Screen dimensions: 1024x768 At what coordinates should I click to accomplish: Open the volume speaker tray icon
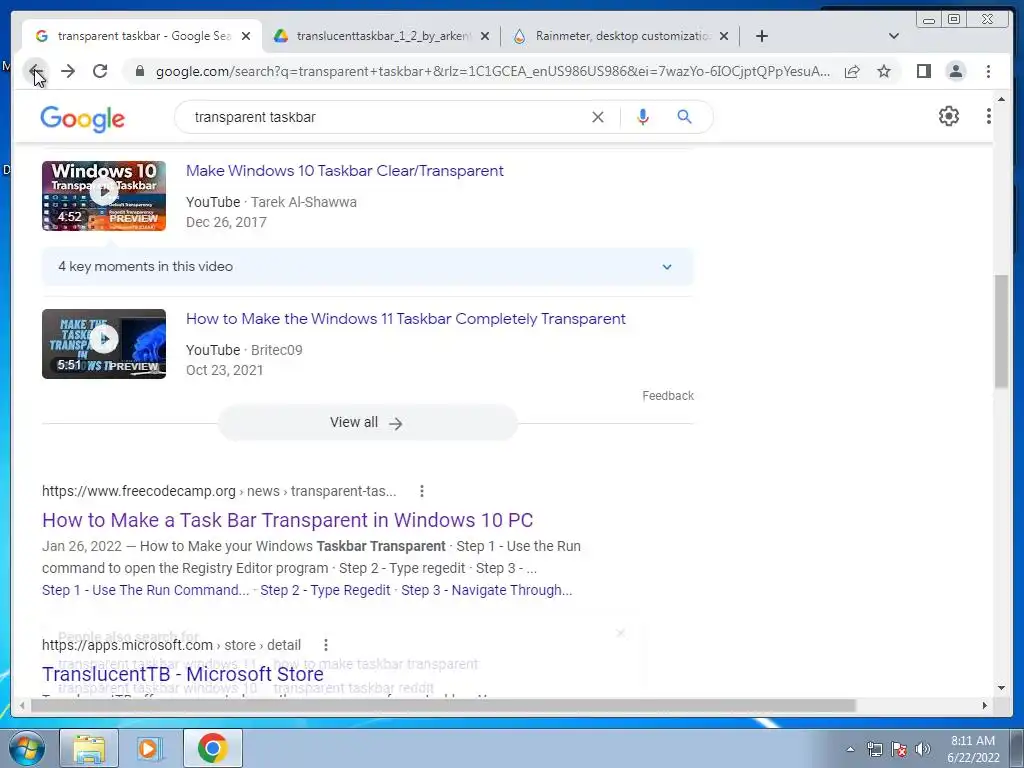coord(923,749)
